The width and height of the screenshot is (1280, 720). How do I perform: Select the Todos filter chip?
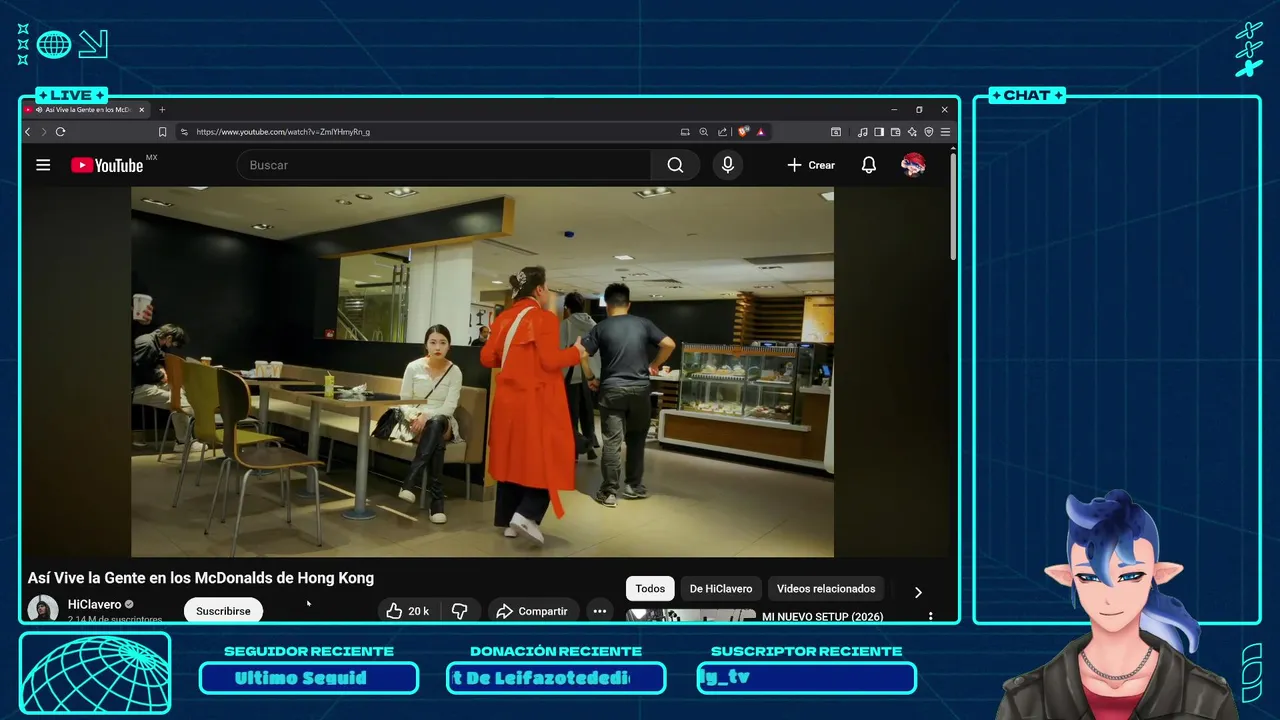tap(650, 589)
